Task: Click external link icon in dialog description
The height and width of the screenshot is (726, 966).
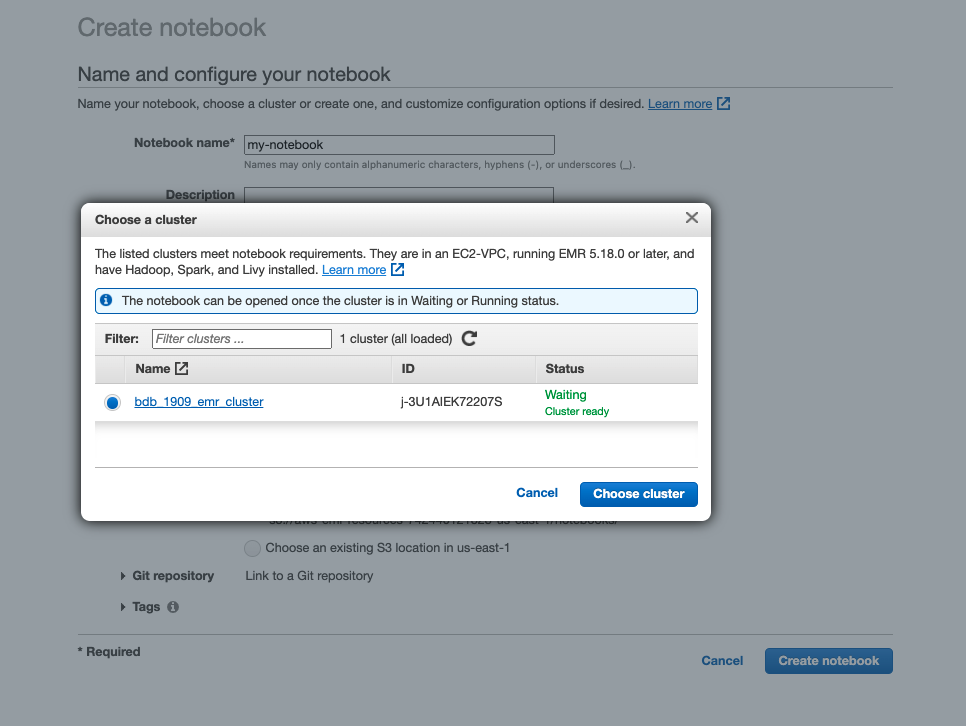Action: coord(398,270)
